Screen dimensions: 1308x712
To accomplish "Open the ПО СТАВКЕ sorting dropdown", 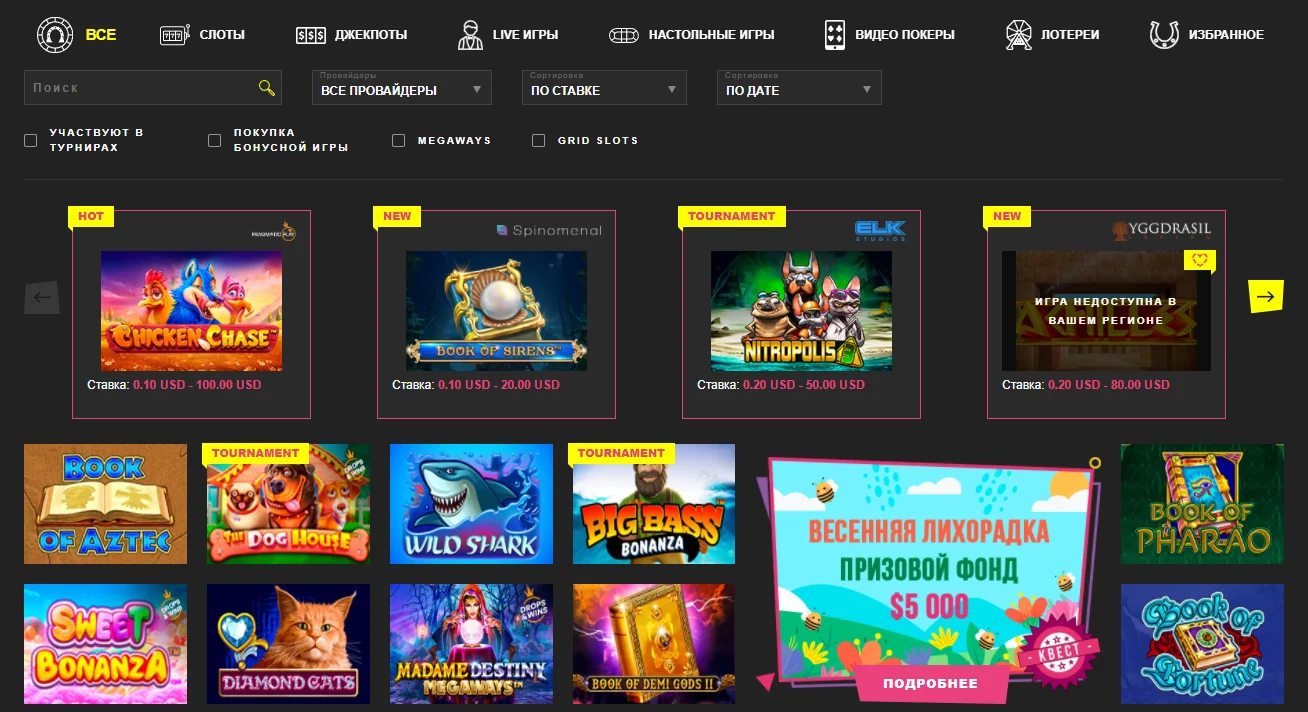I will coord(604,87).
